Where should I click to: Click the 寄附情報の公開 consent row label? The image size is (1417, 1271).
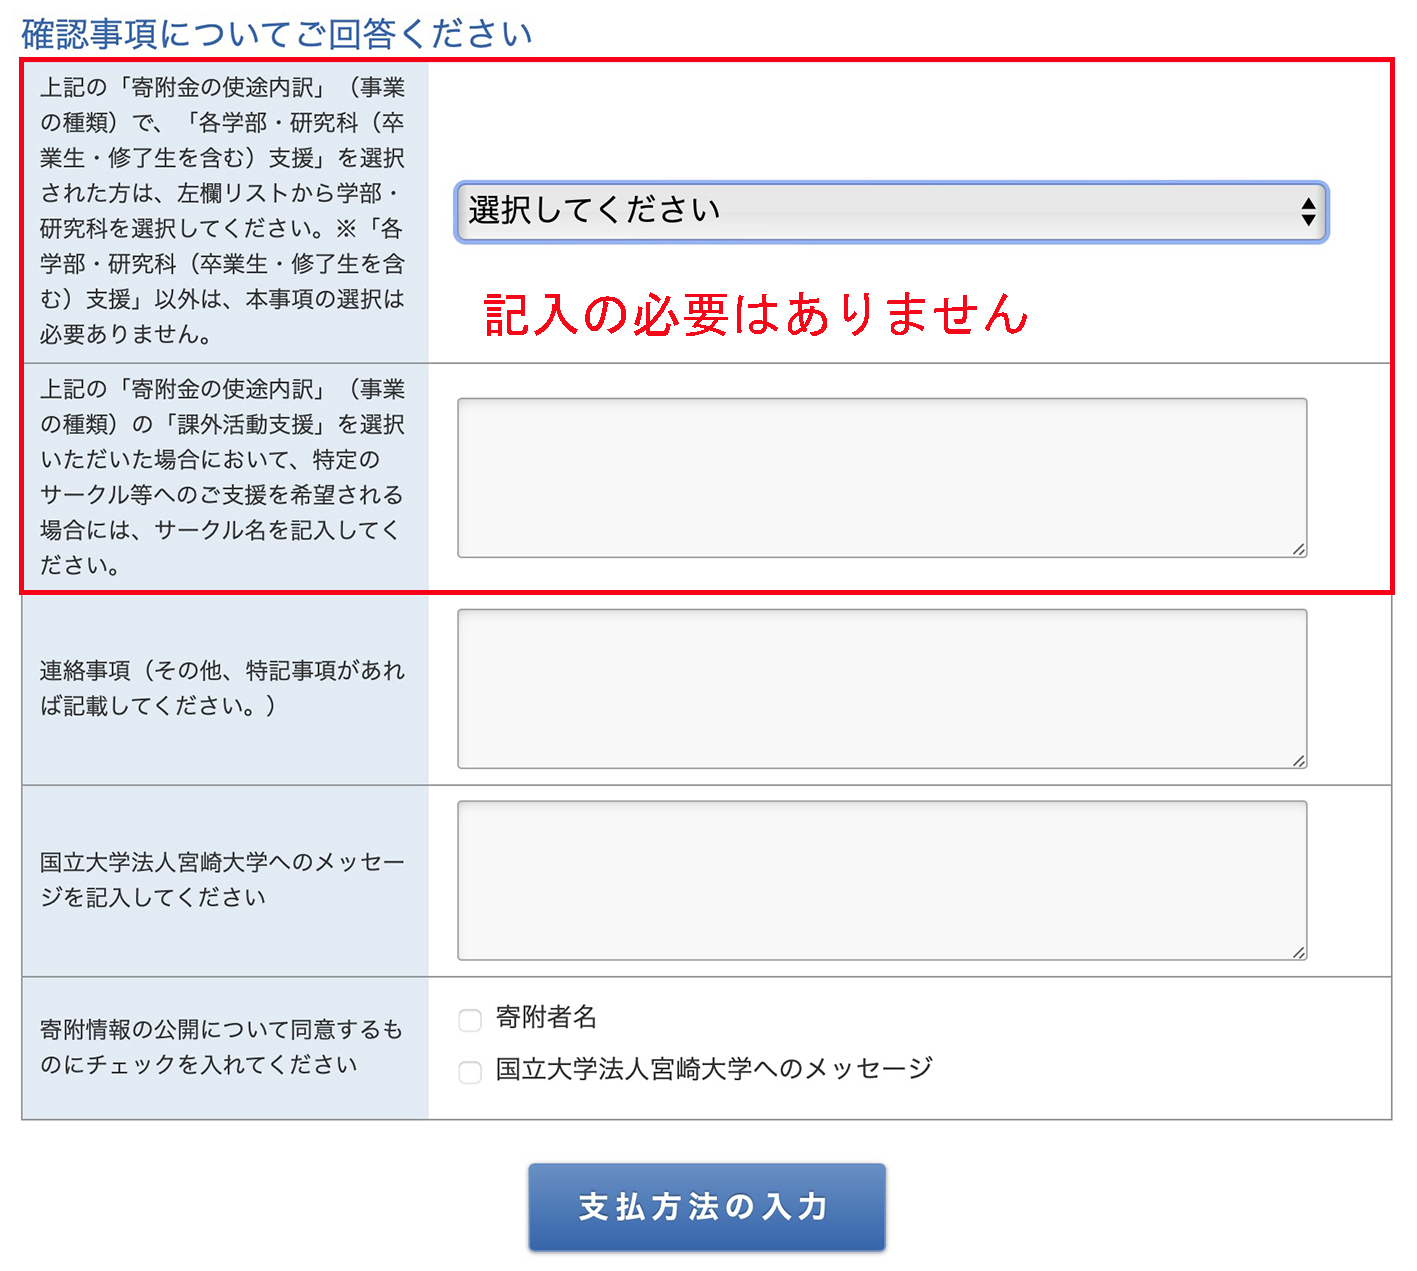point(222,1046)
